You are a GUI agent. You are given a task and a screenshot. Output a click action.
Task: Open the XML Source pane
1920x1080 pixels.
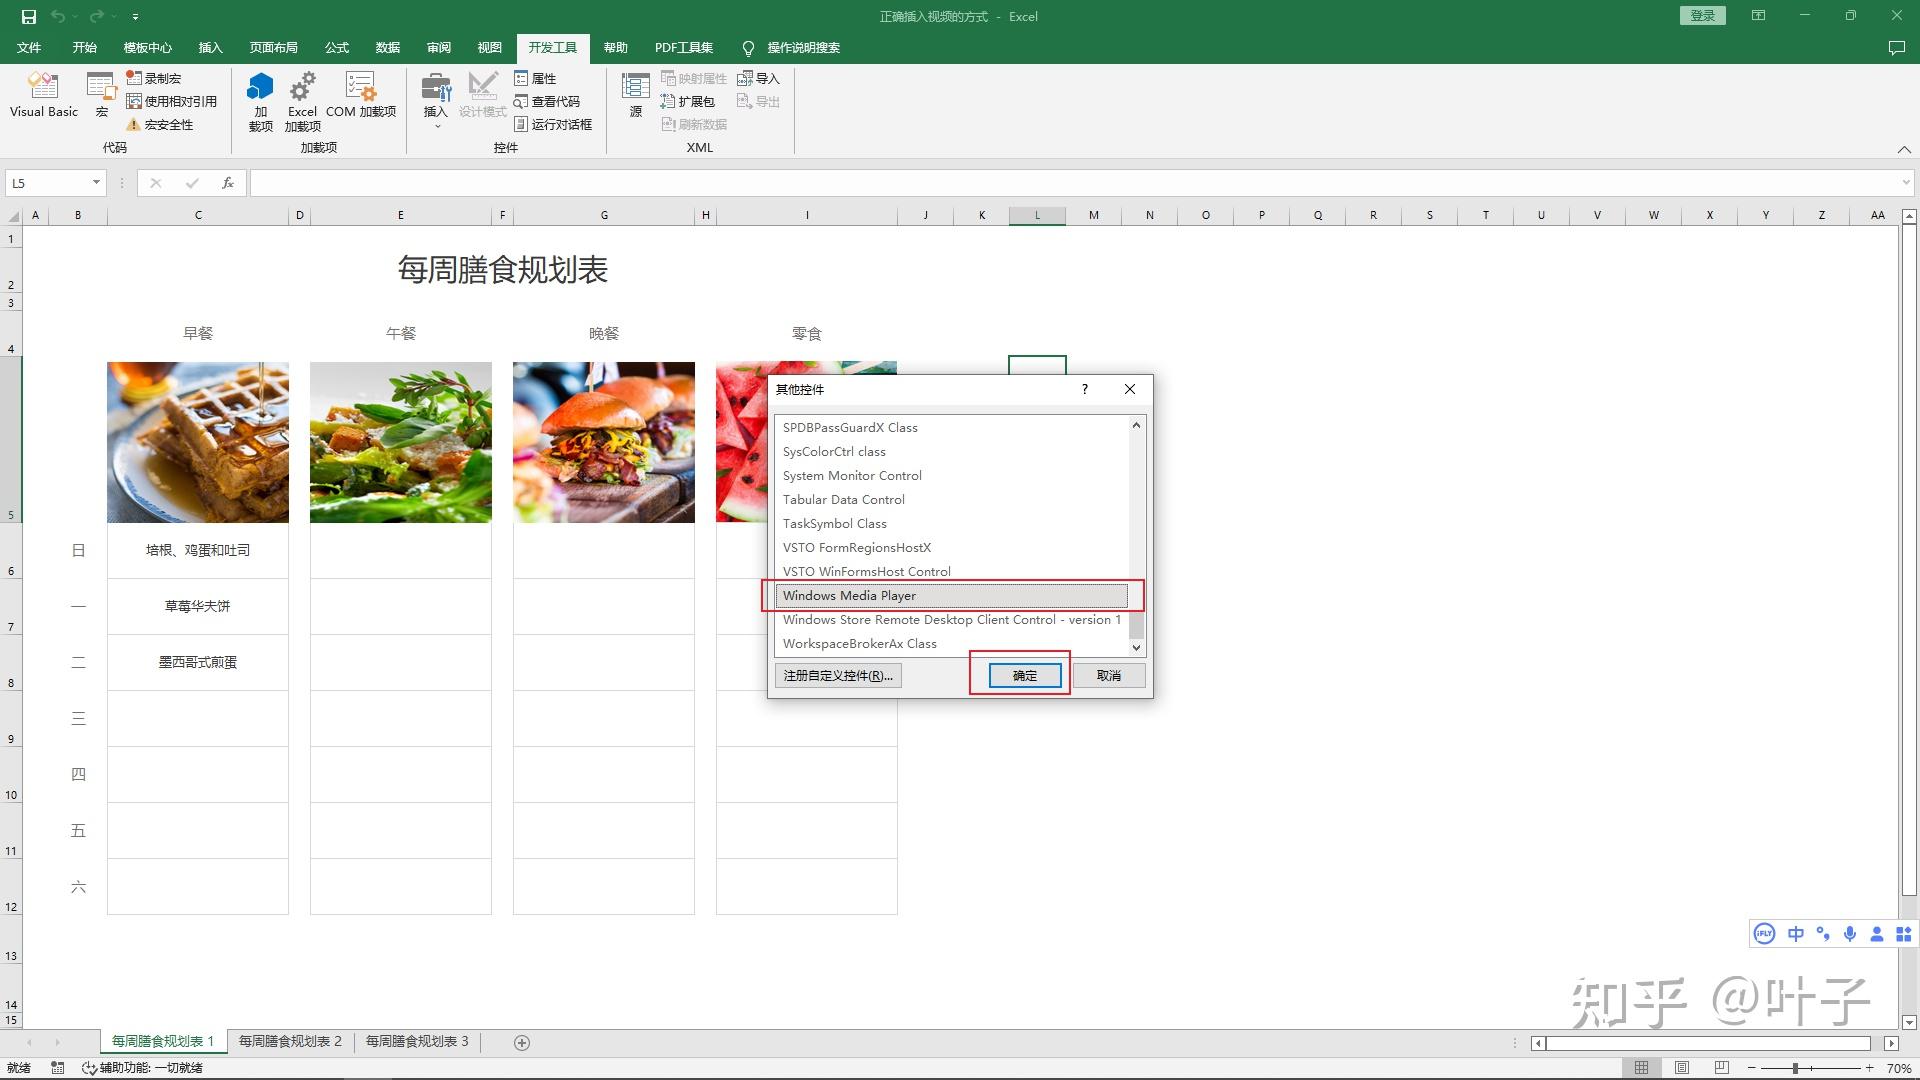635,95
